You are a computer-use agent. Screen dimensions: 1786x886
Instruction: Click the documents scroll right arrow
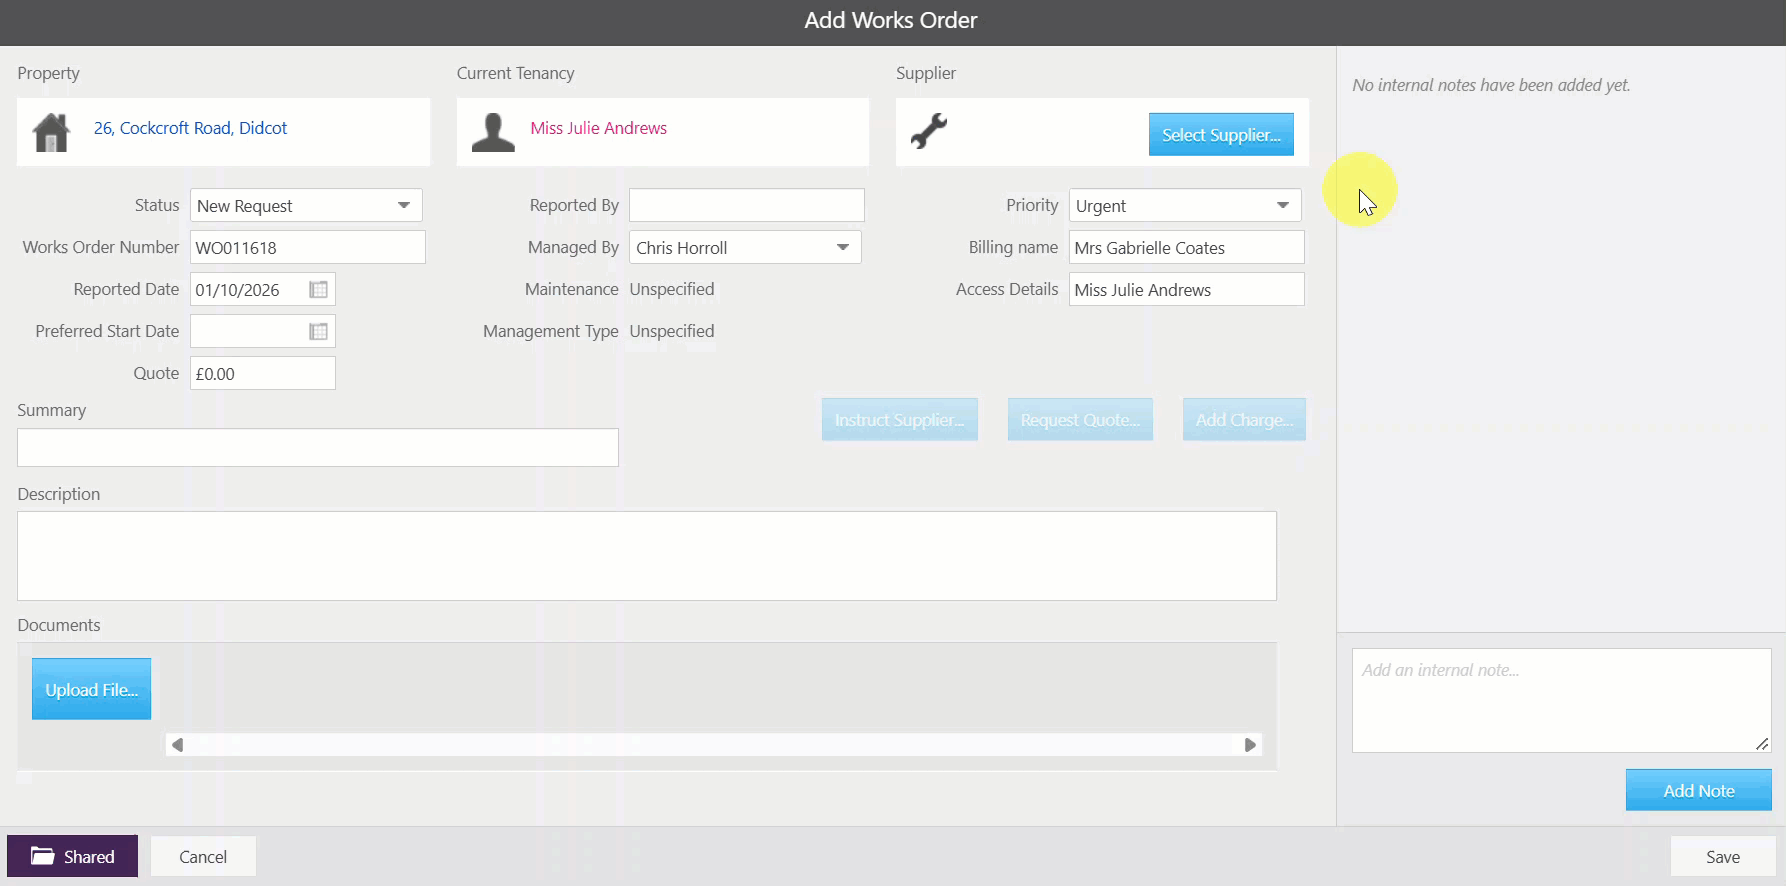pos(1250,745)
